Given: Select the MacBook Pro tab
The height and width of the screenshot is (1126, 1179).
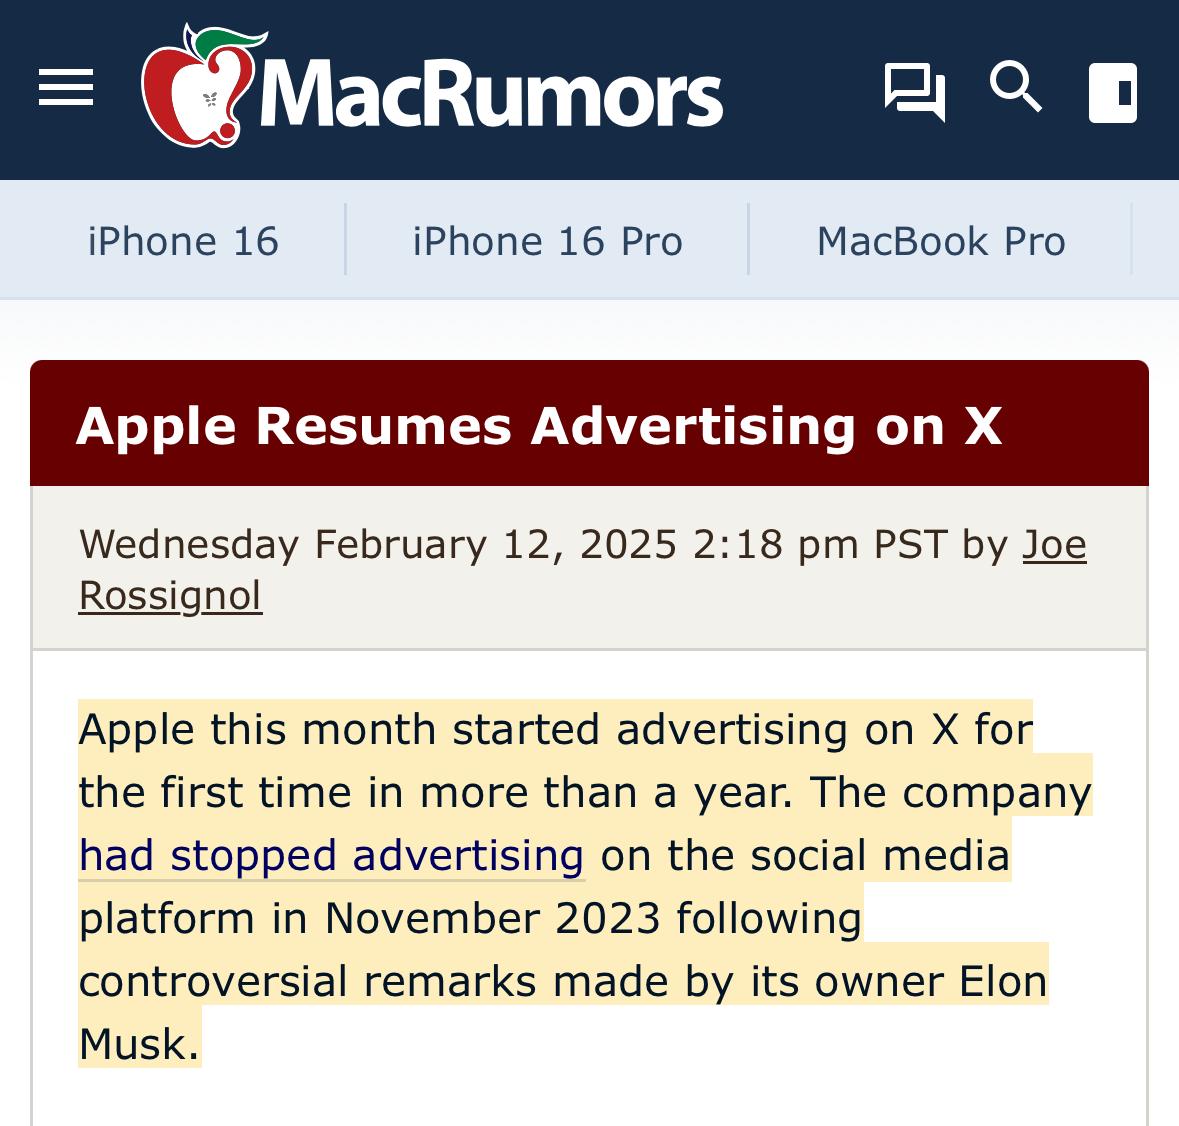Looking at the screenshot, I should click(941, 241).
